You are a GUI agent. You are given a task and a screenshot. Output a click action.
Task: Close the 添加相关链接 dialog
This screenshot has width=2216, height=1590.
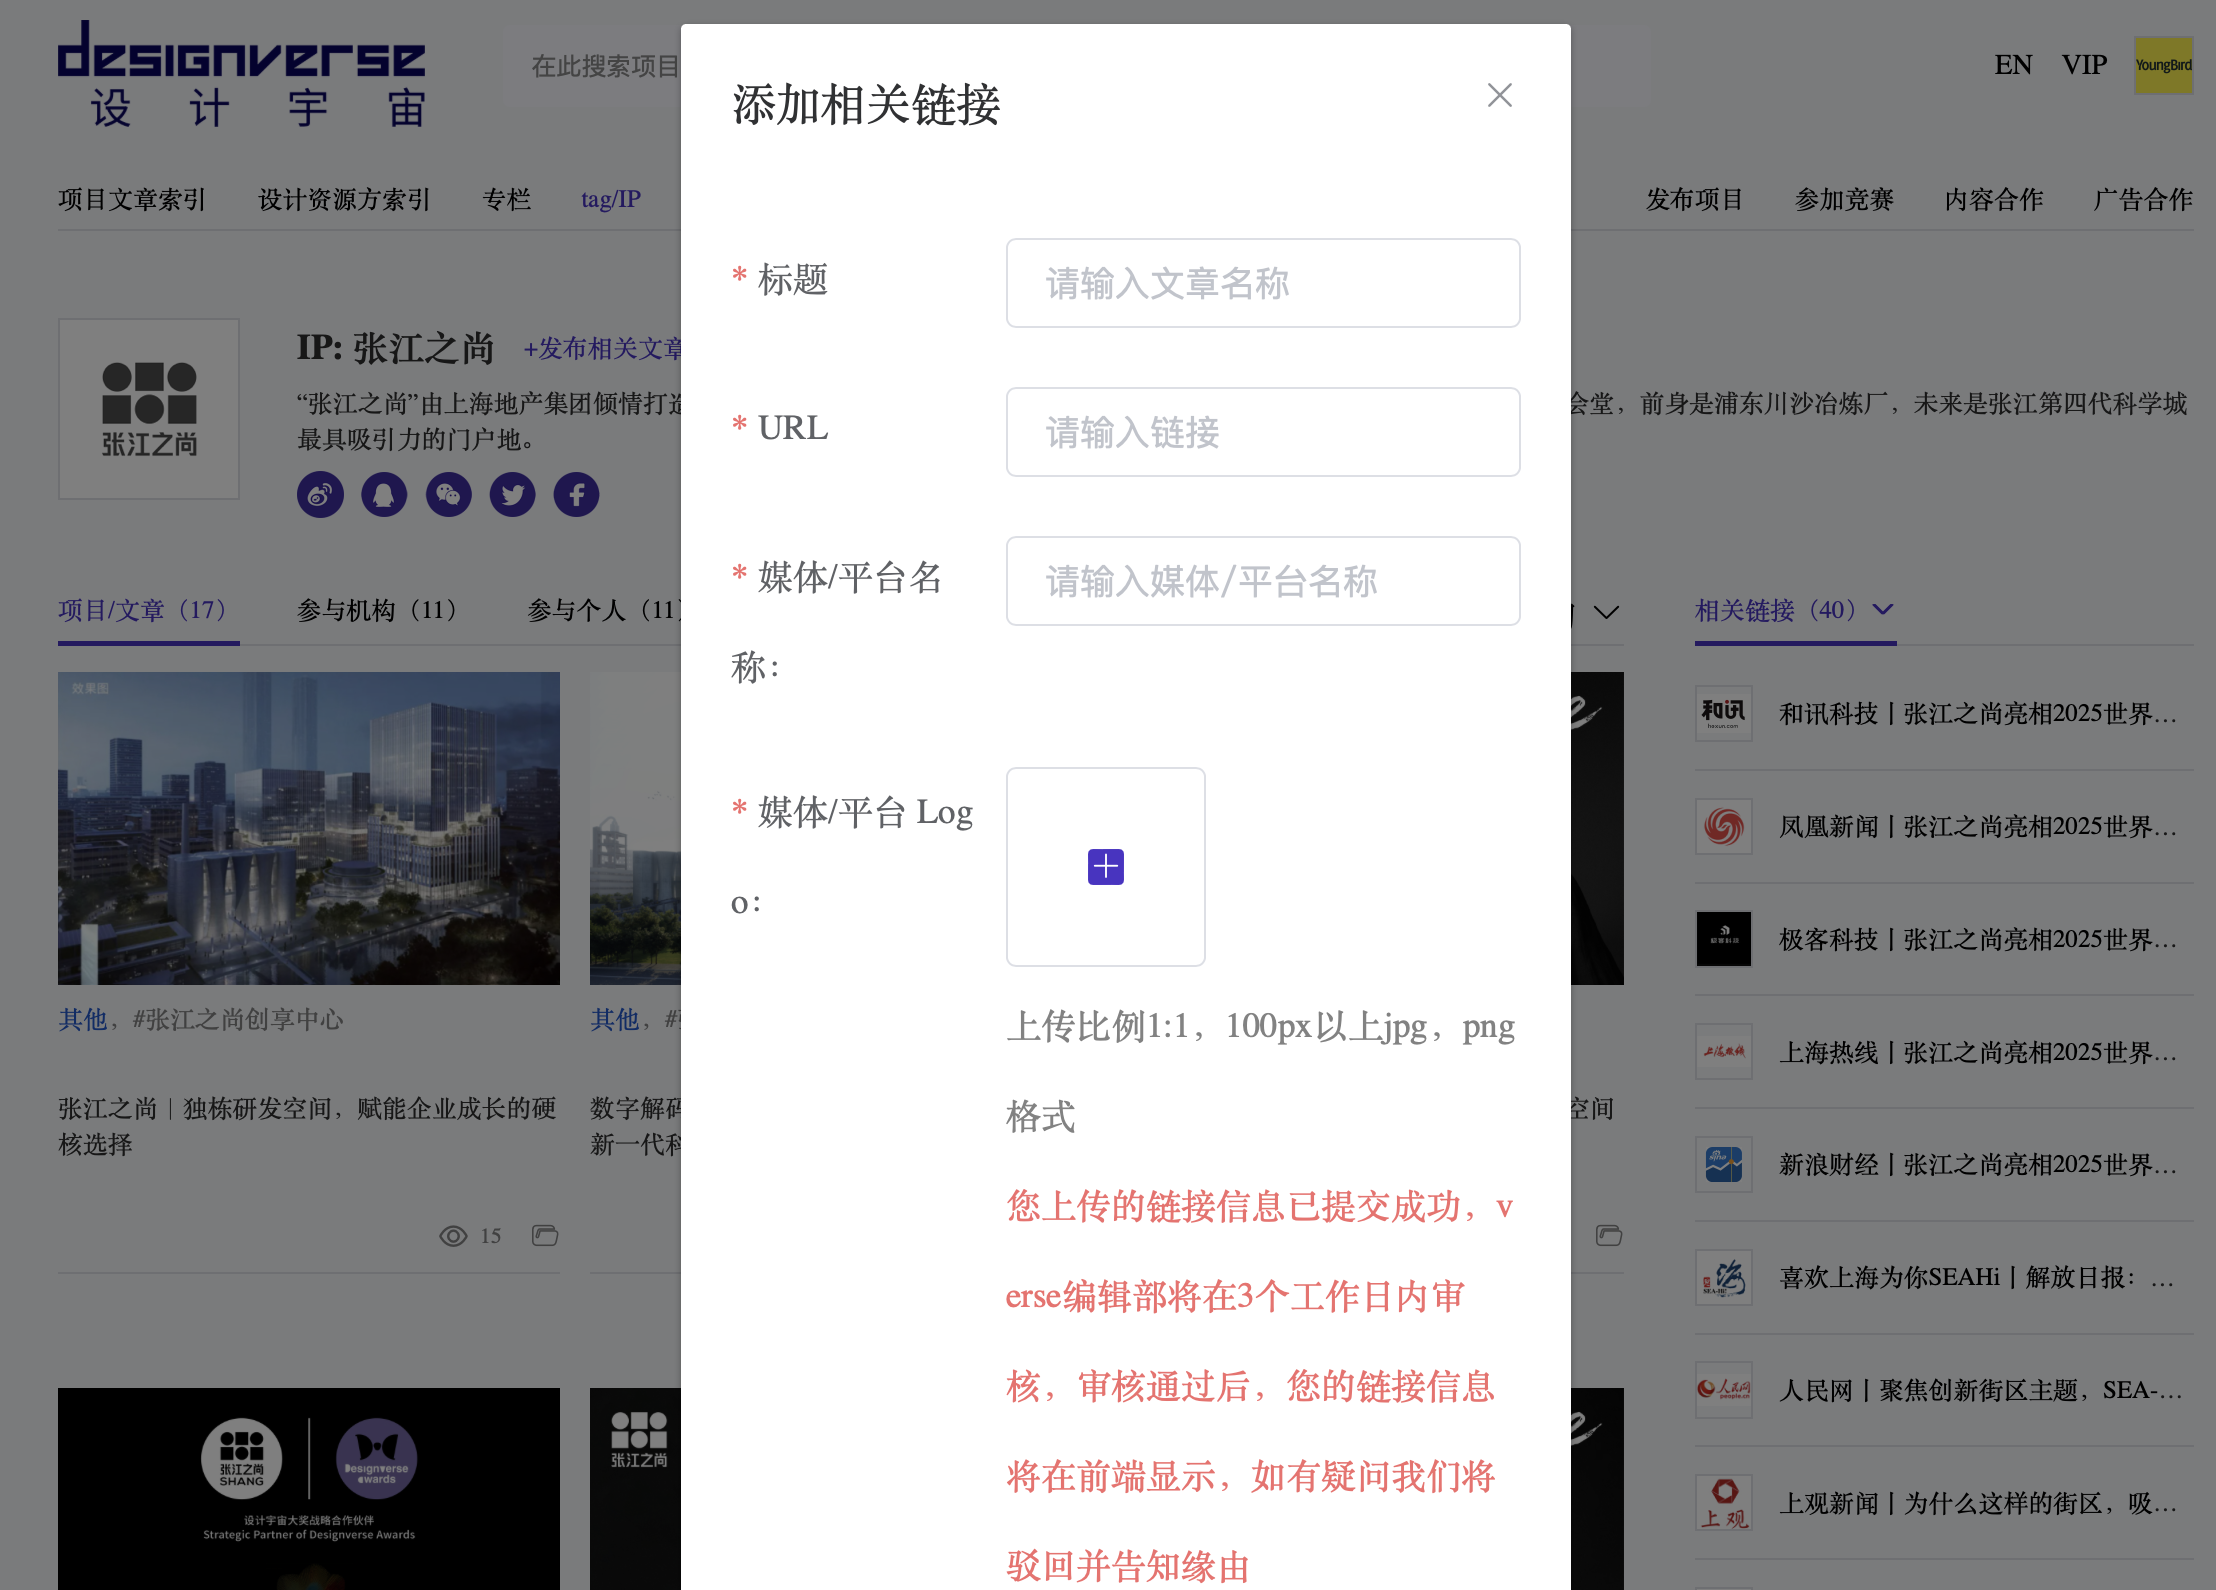point(1499,95)
